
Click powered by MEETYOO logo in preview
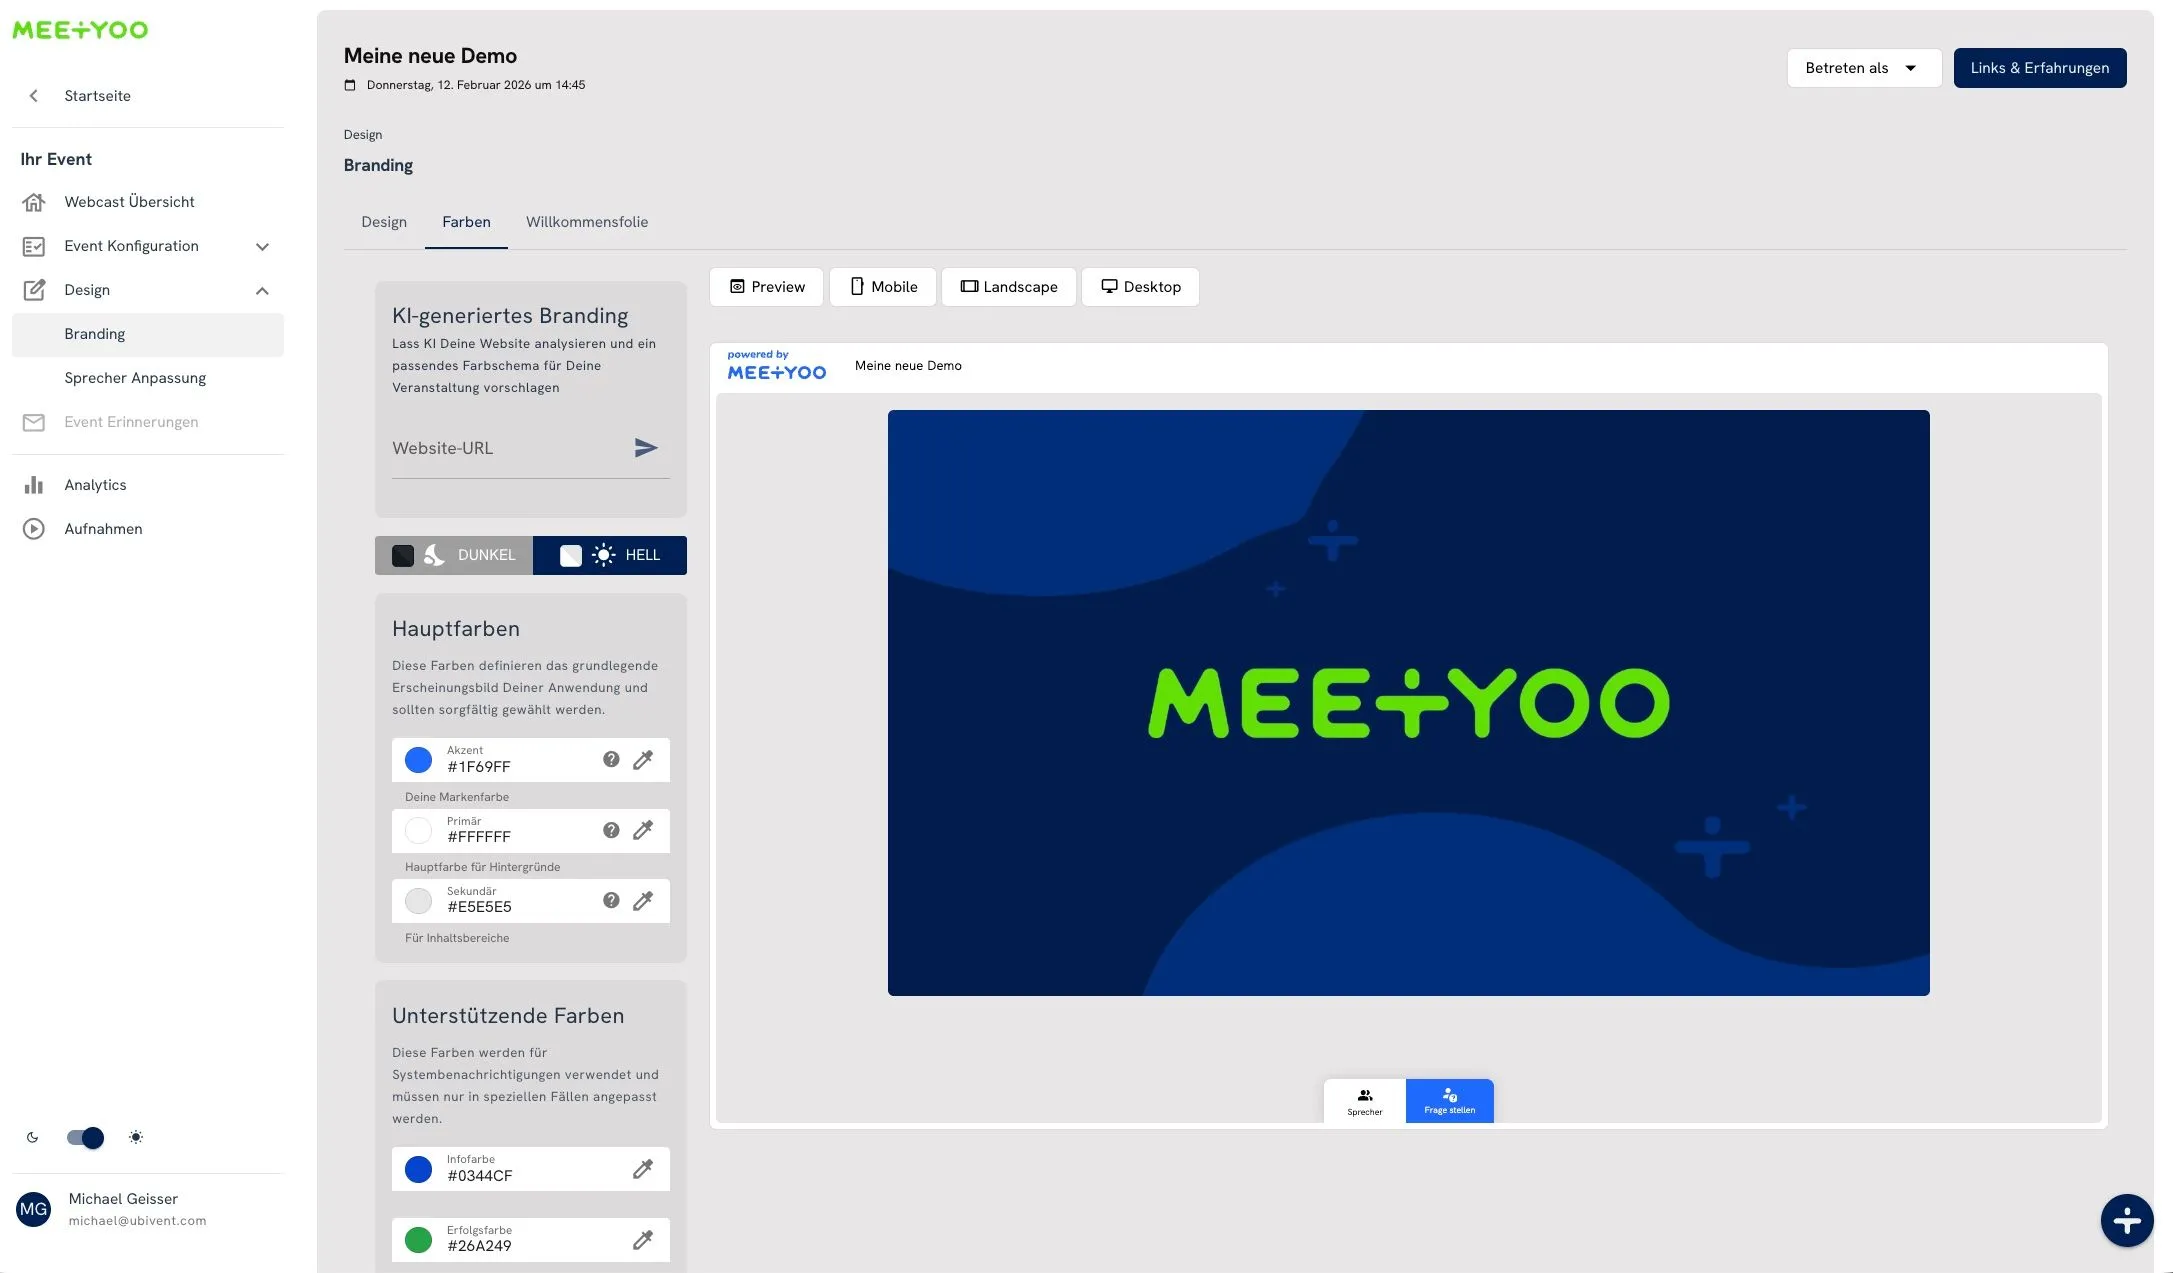tap(776, 366)
